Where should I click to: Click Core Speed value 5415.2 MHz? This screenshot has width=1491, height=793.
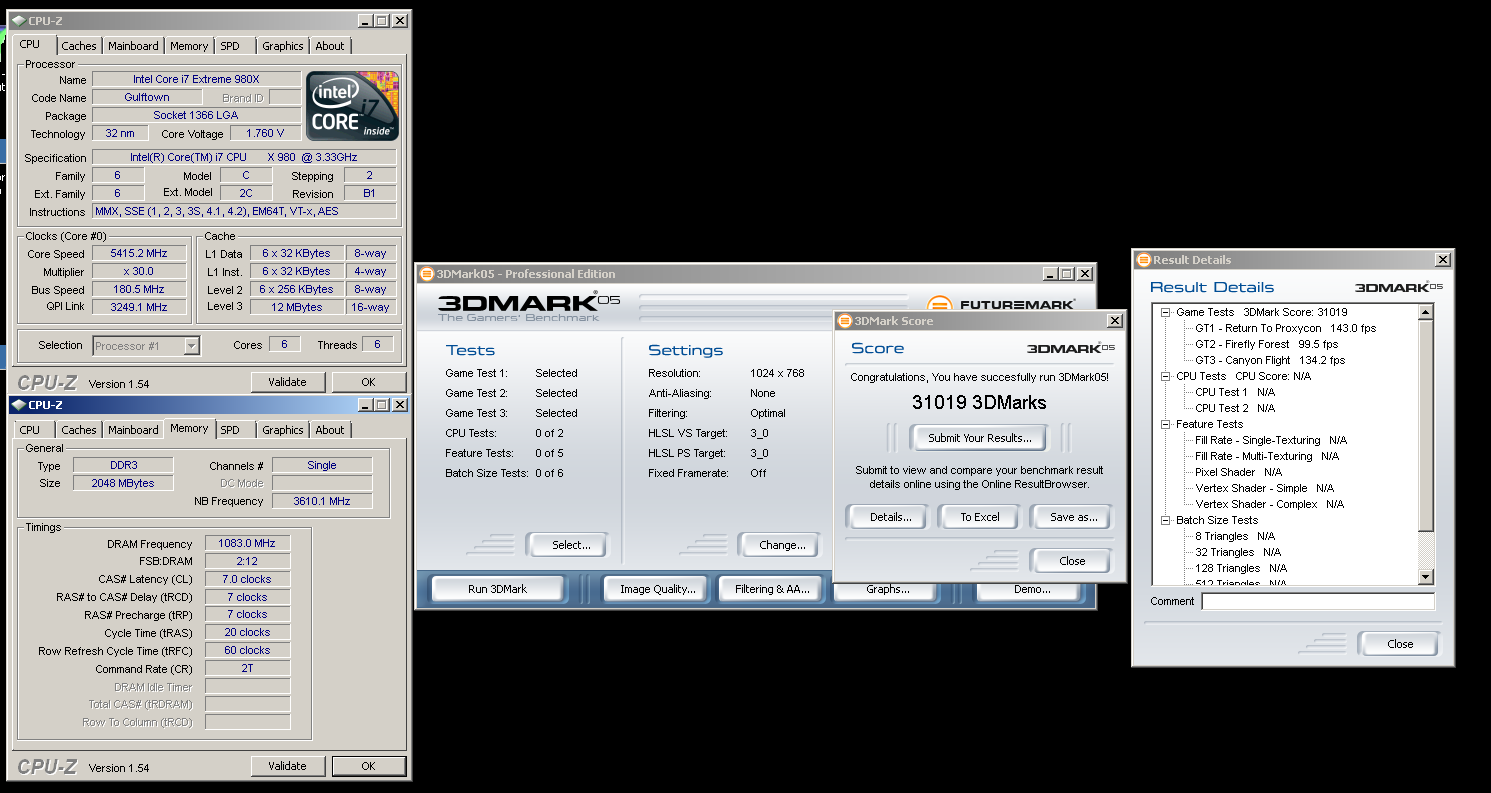[x=139, y=254]
